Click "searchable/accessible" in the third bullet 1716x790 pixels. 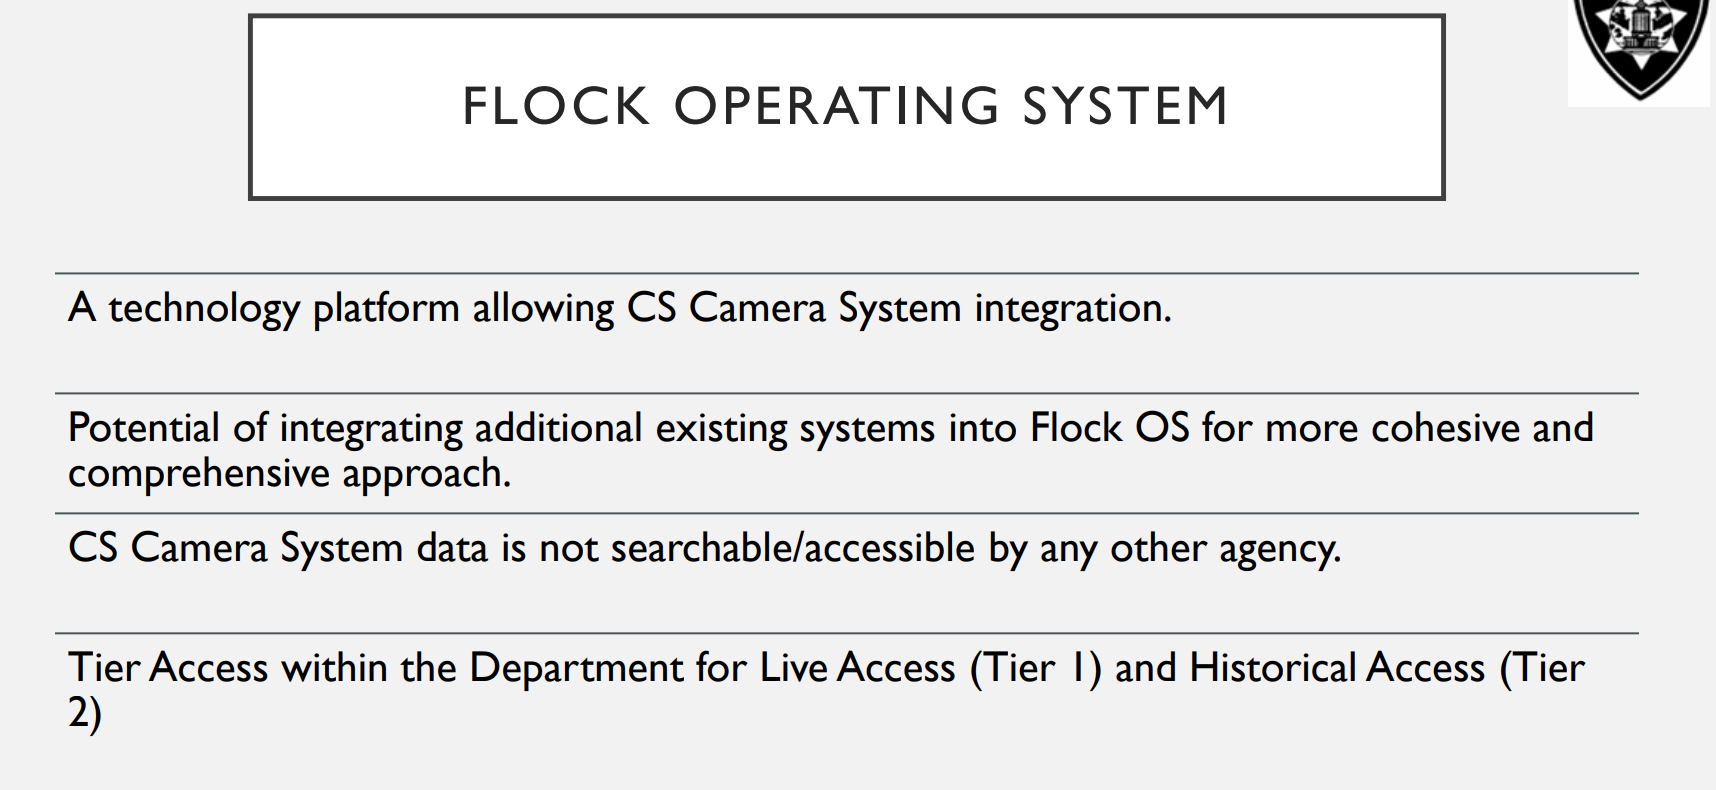[792, 548]
